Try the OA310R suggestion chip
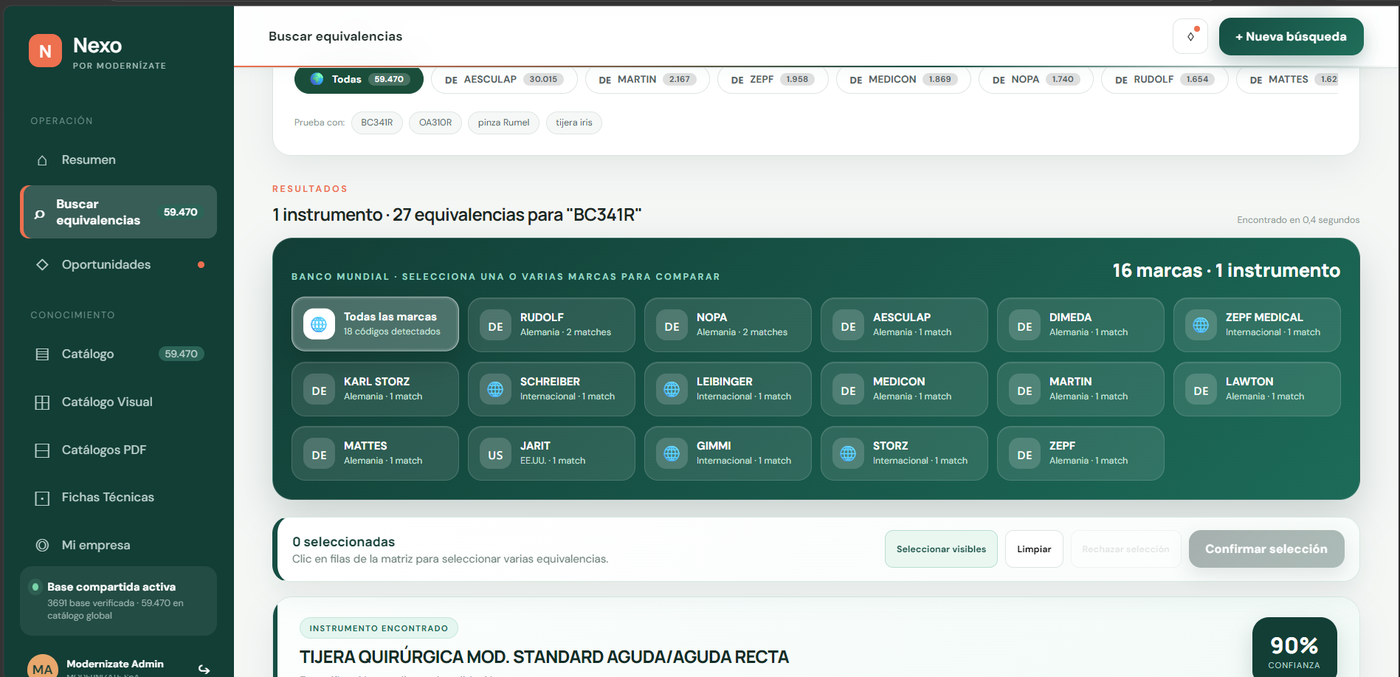Image resolution: width=1400 pixels, height=677 pixels. click(x=435, y=123)
